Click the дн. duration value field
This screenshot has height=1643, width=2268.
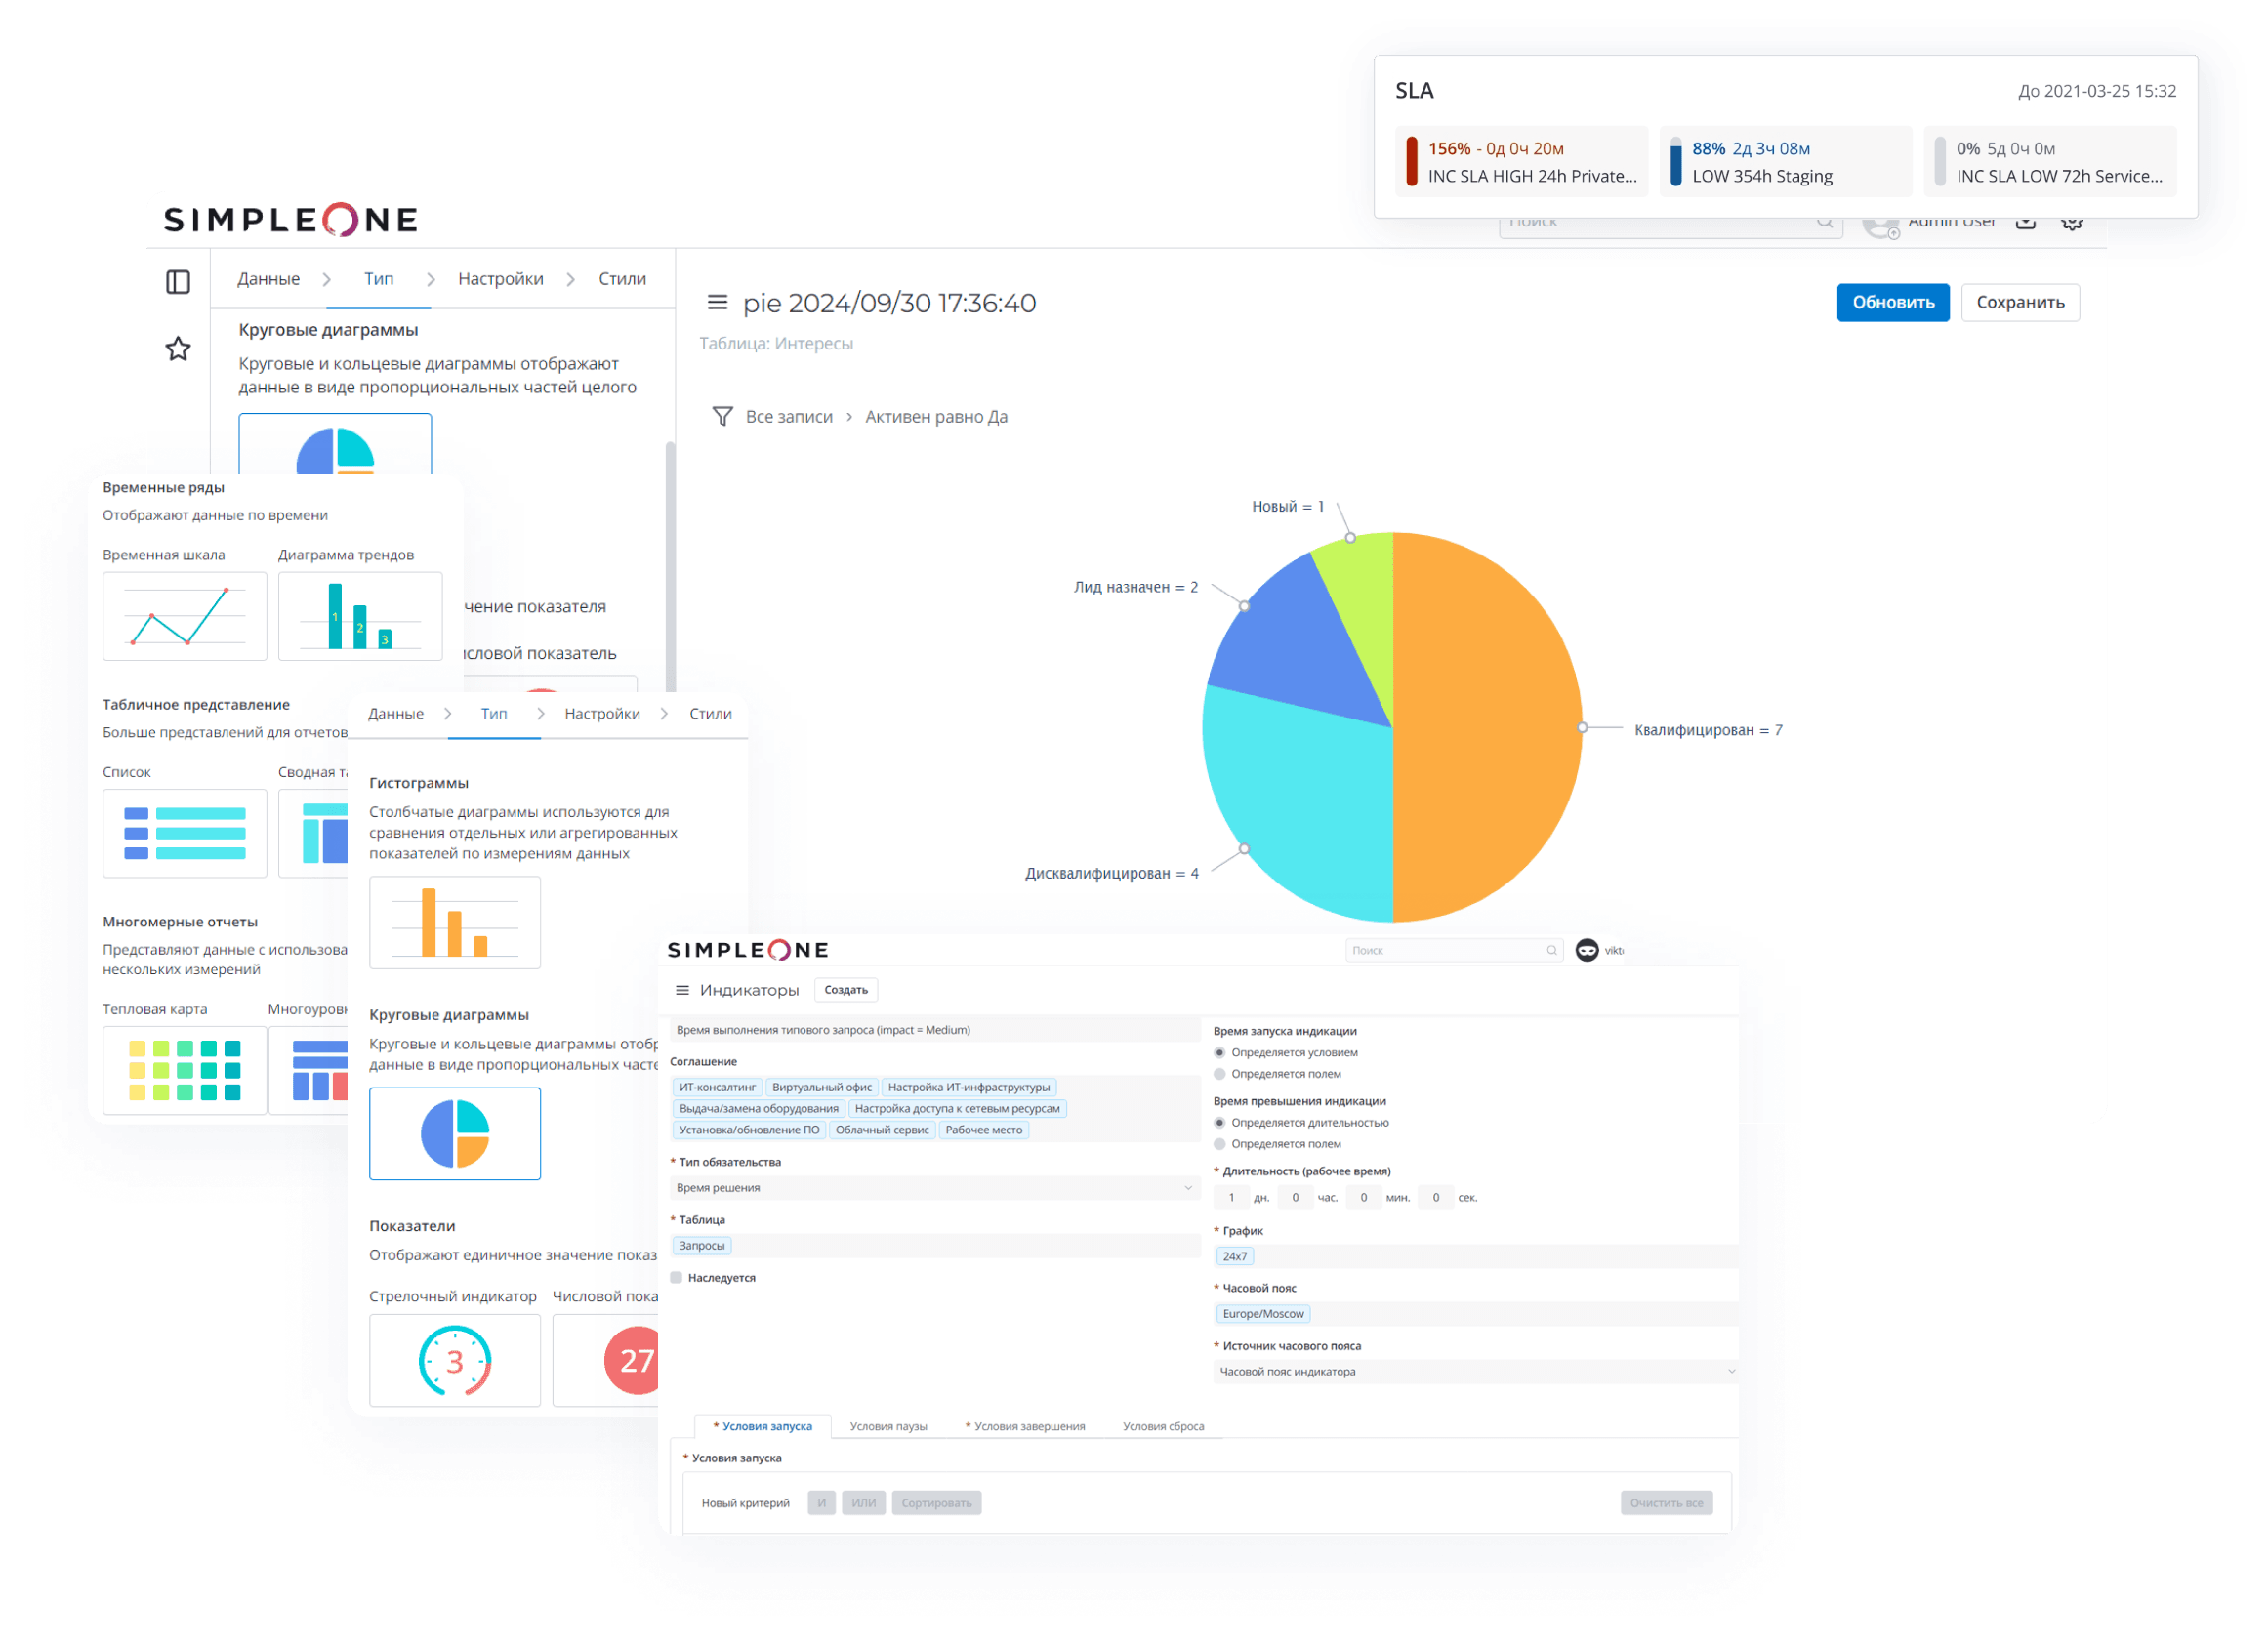pos(1231,1197)
